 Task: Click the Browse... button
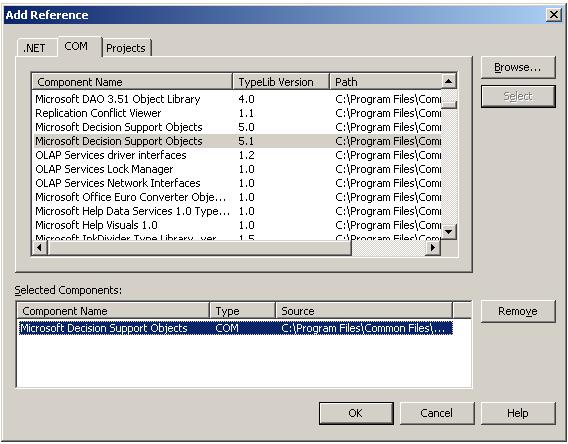tap(518, 67)
